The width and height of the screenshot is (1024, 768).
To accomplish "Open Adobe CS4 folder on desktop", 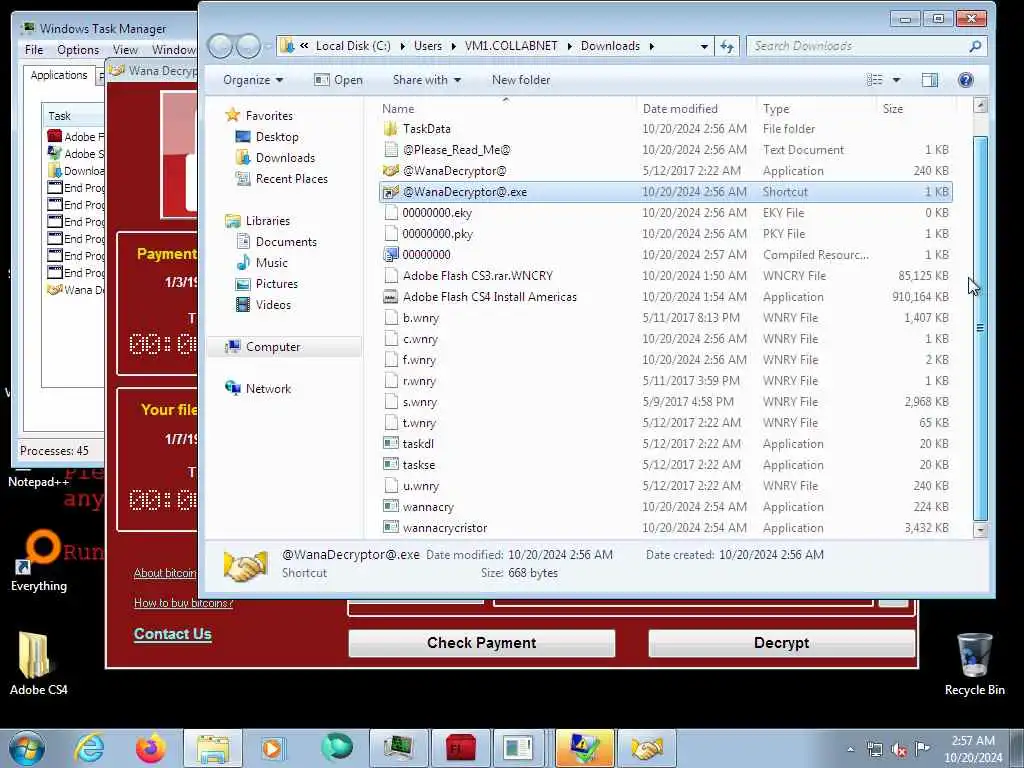I will 38,663.
